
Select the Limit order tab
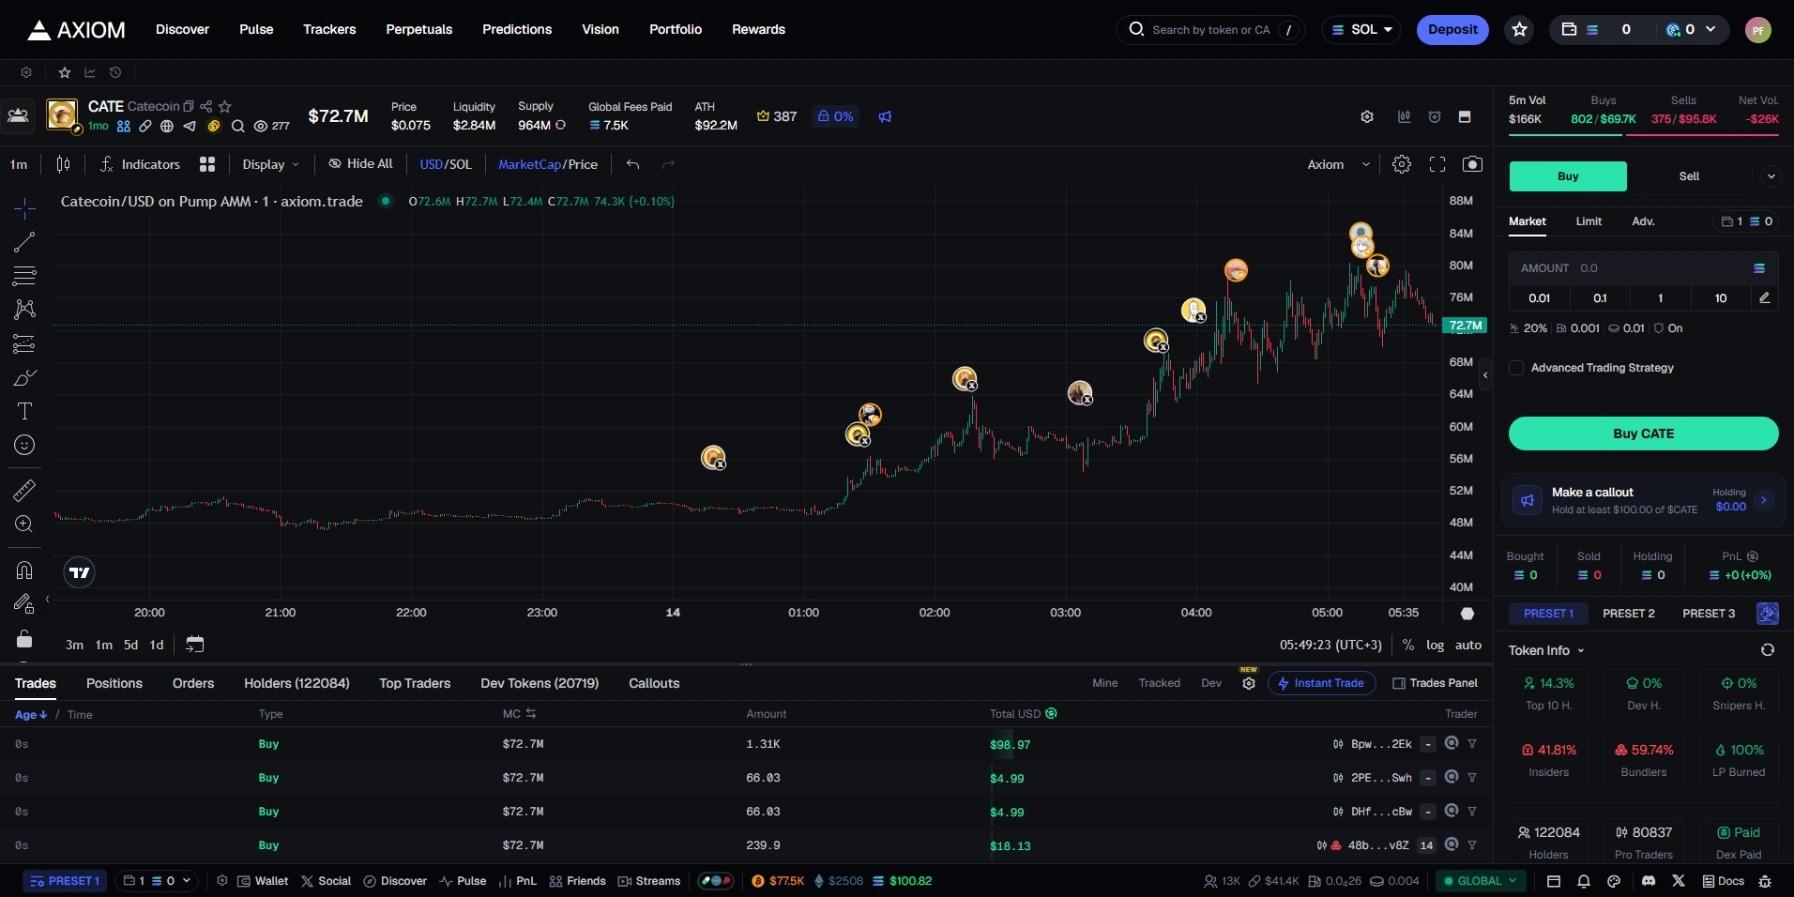click(x=1588, y=221)
